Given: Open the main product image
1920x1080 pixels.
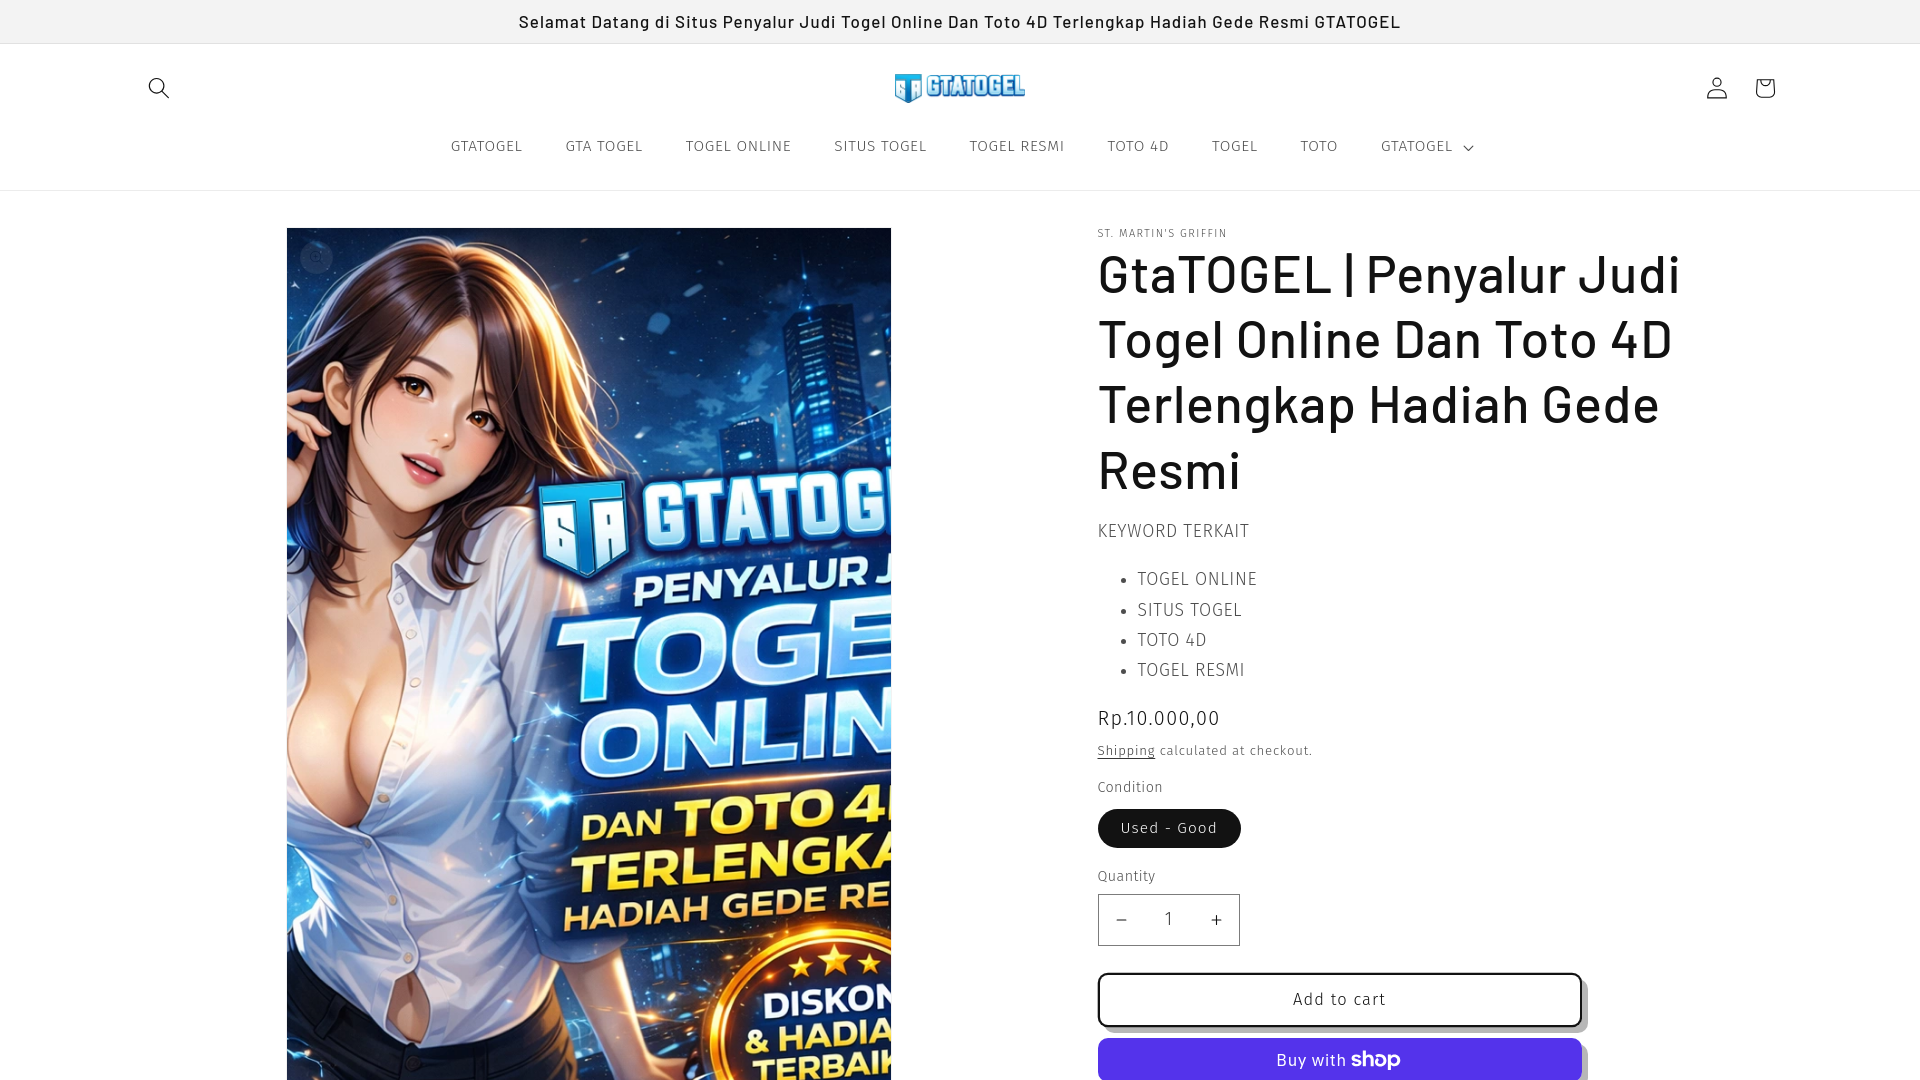Looking at the screenshot, I should (x=588, y=650).
